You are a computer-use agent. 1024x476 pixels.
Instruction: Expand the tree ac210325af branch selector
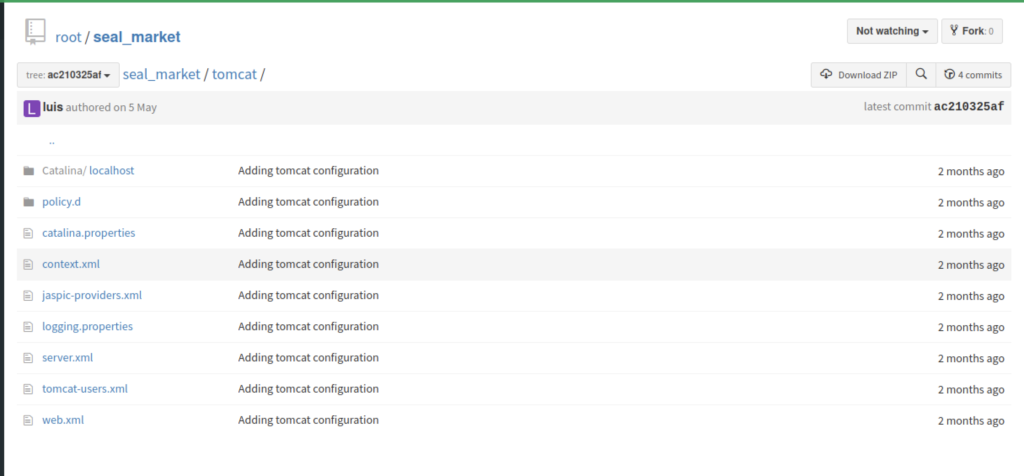point(68,75)
